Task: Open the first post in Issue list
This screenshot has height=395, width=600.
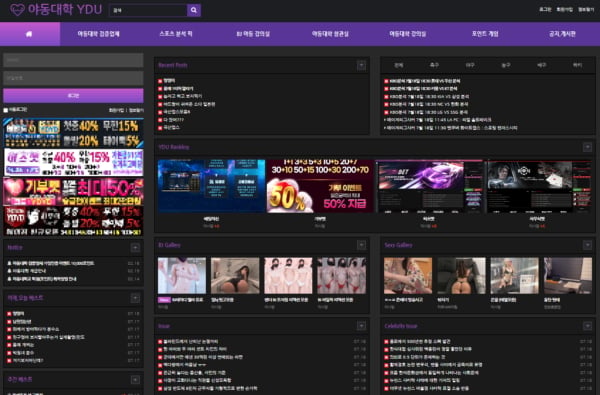Action: tap(191, 341)
